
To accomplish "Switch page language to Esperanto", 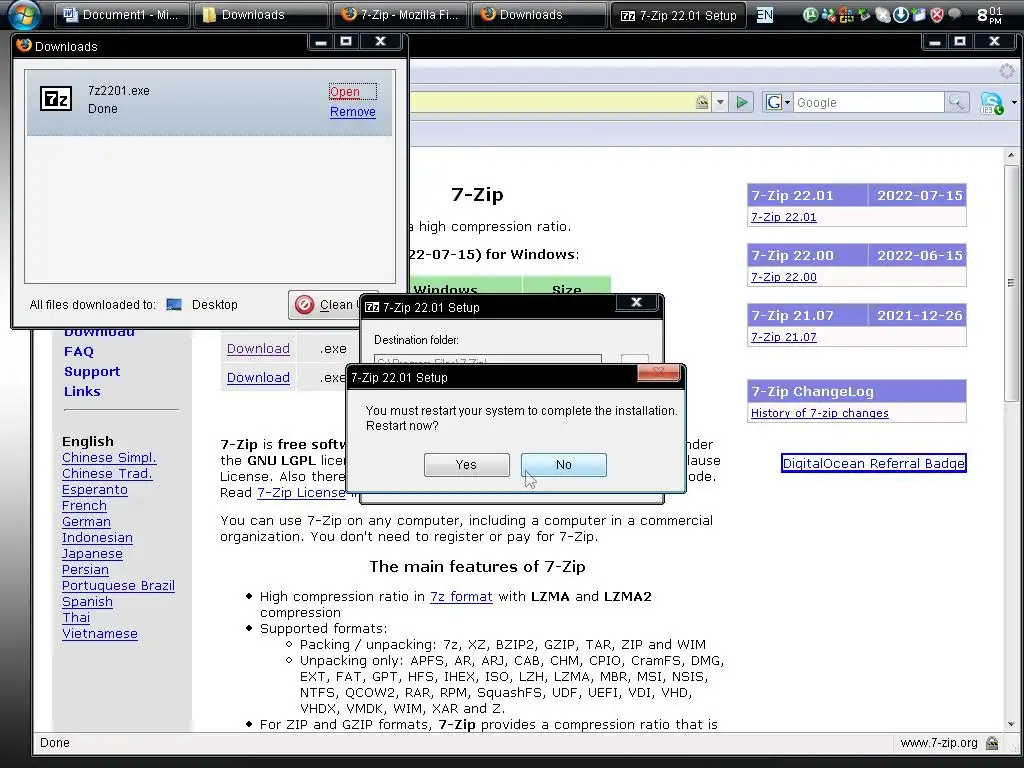I will coord(95,490).
